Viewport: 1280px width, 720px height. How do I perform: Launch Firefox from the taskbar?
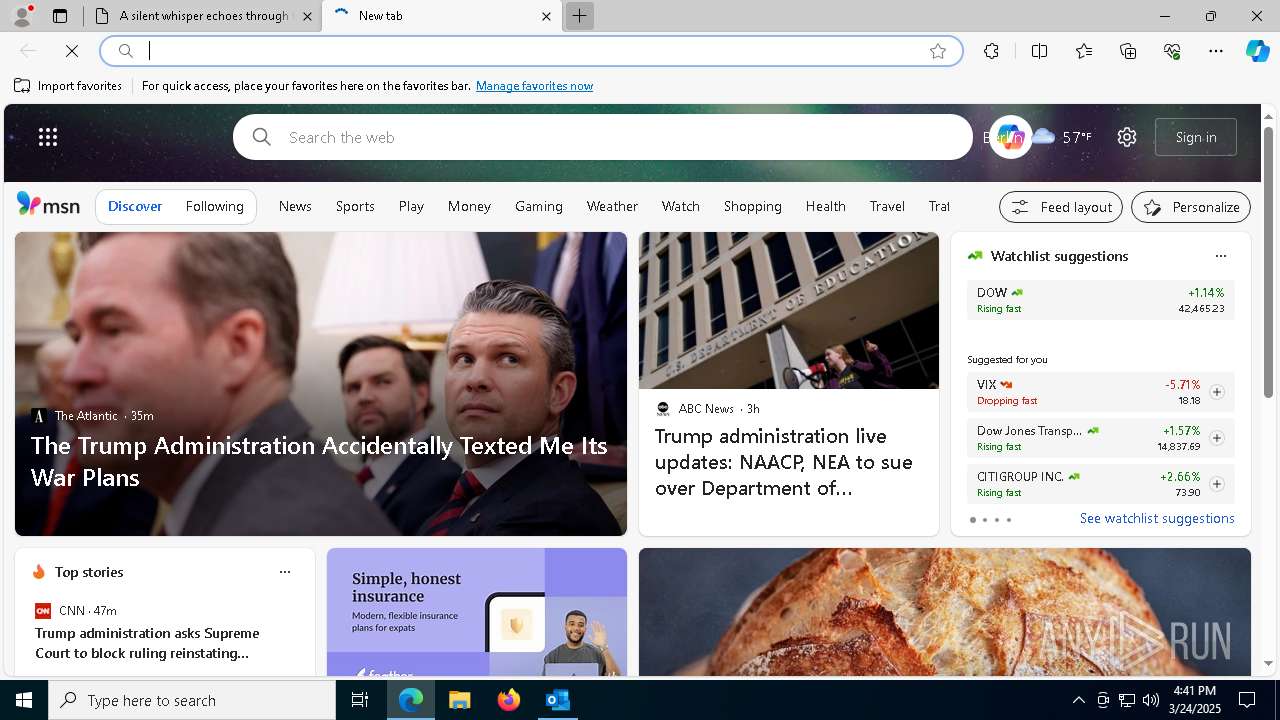coord(508,700)
